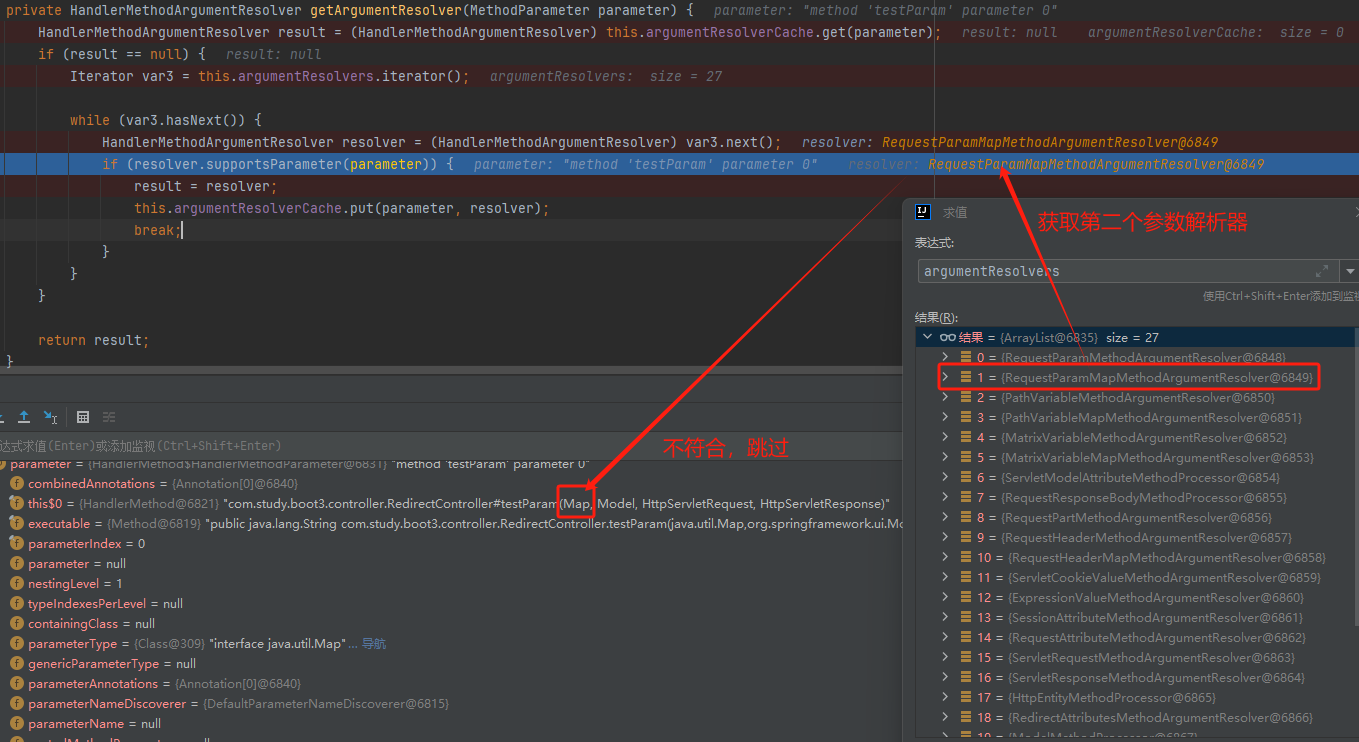Expand item 7 RequestResponseBodyMethodProcessor

click(945, 498)
